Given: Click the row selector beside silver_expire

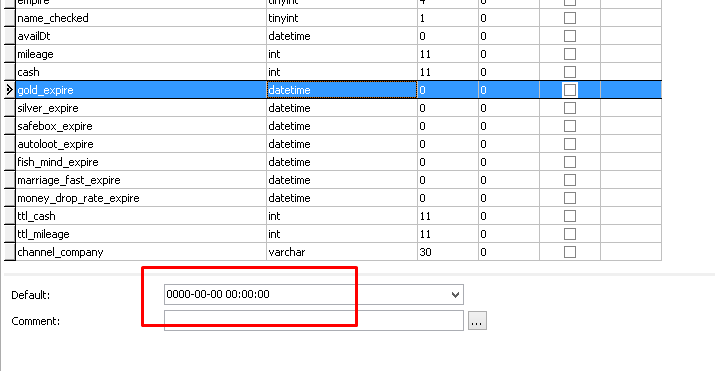Looking at the screenshot, I should (10, 108).
